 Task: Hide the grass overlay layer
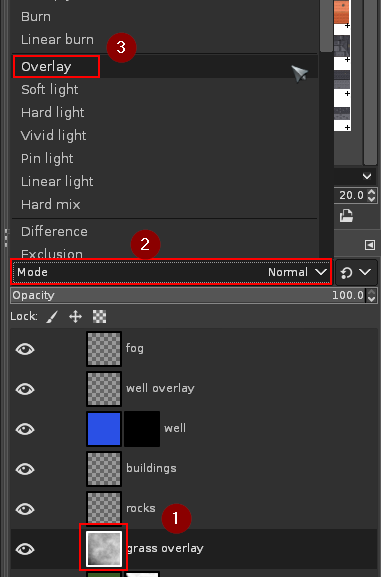click(25, 549)
